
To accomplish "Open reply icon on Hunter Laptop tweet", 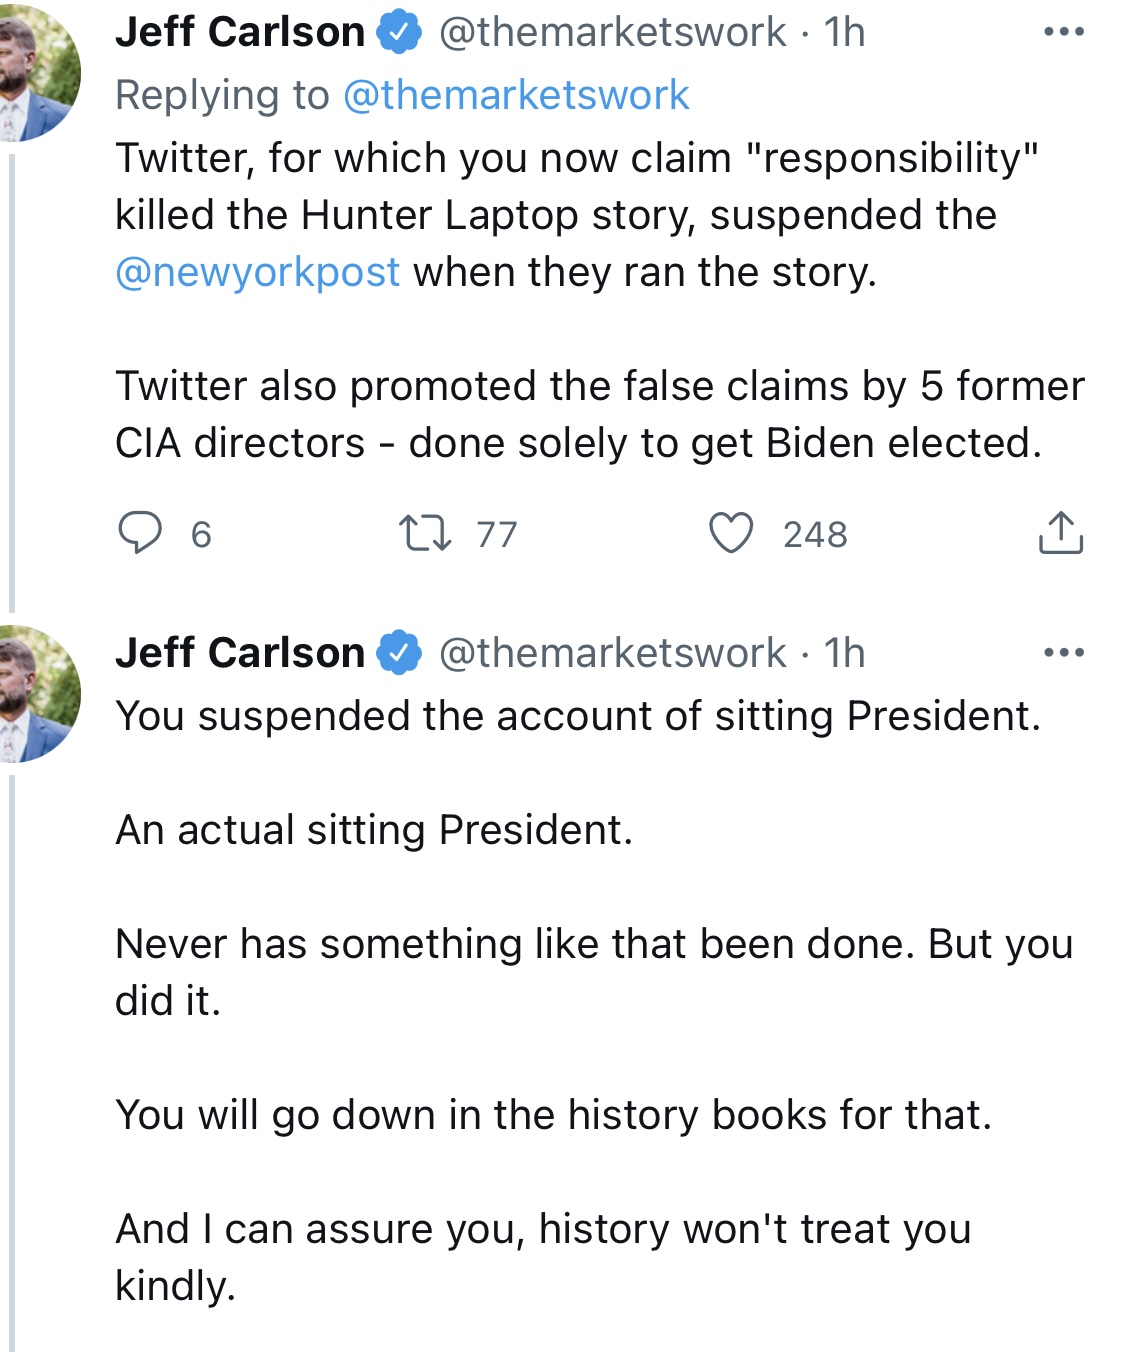I will 140,533.
